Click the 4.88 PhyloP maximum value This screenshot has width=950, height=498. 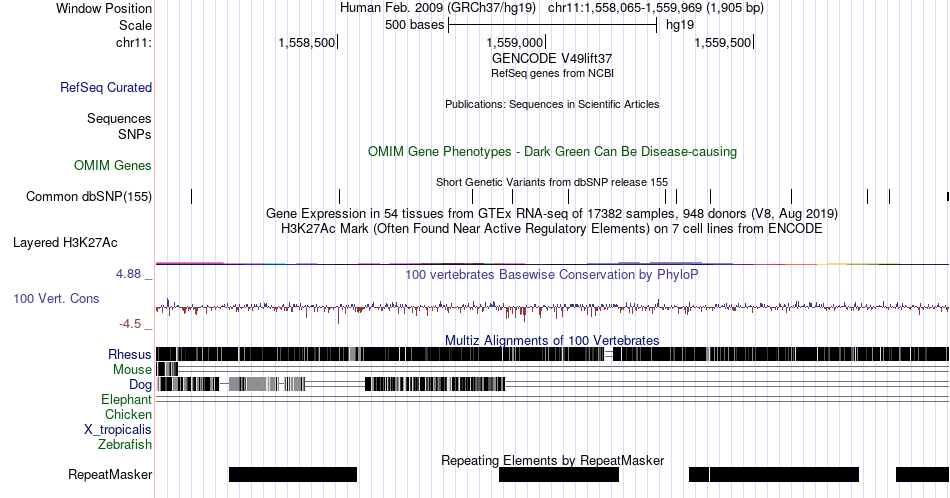[128, 274]
